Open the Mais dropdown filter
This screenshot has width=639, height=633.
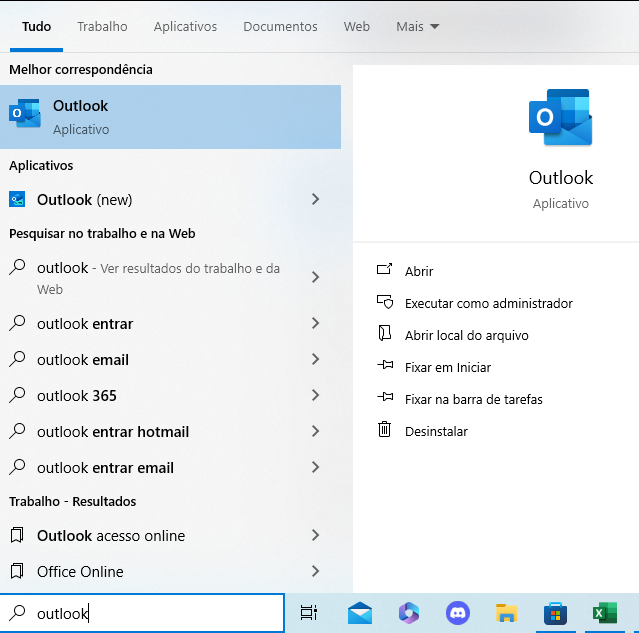(x=418, y=26)
